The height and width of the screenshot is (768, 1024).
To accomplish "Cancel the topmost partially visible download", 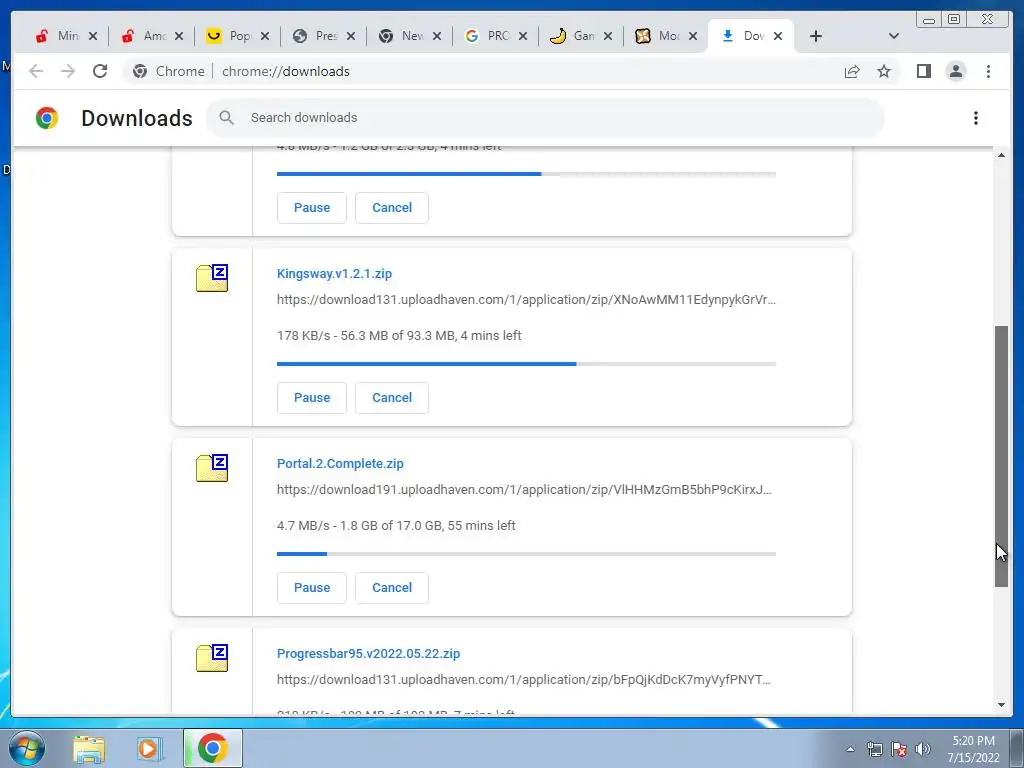I will click(392, 208).
